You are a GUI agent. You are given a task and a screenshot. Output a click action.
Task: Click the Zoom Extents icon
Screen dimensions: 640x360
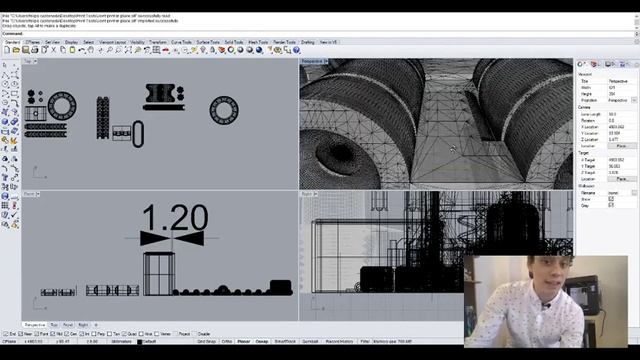point(128,50)
